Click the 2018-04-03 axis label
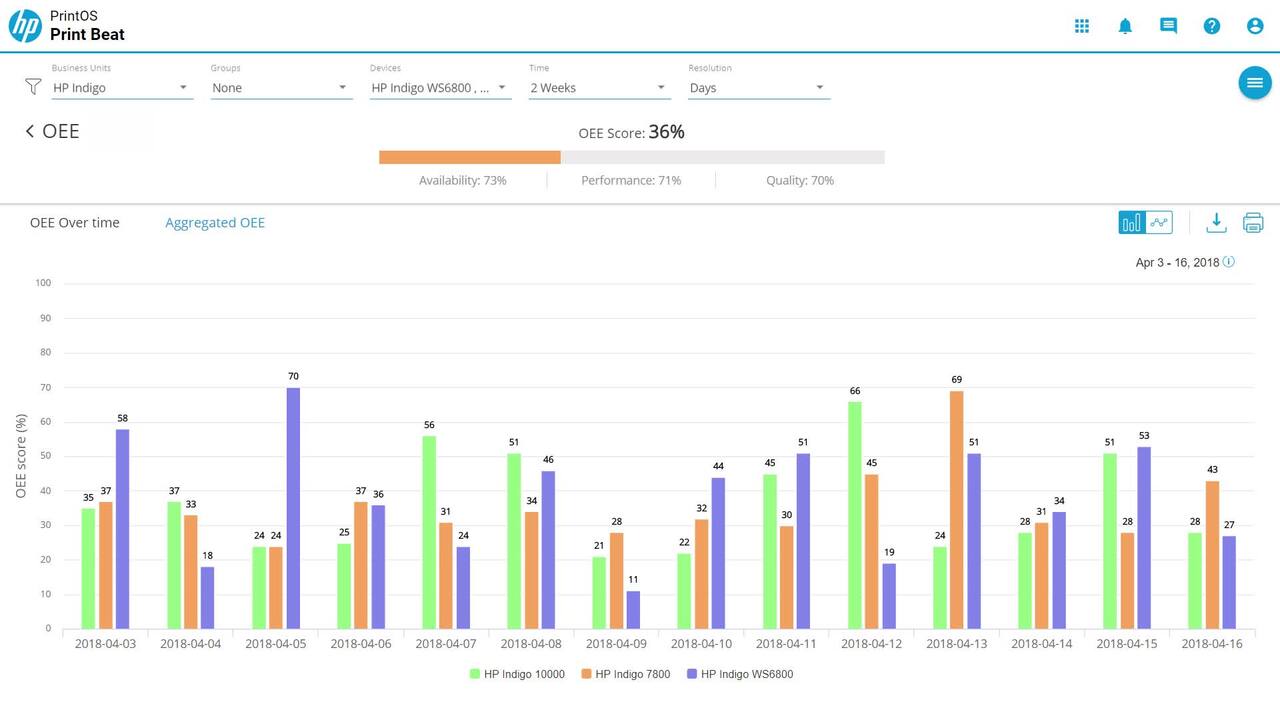The width and height of the screenshot is (1280, 720). 106,644
